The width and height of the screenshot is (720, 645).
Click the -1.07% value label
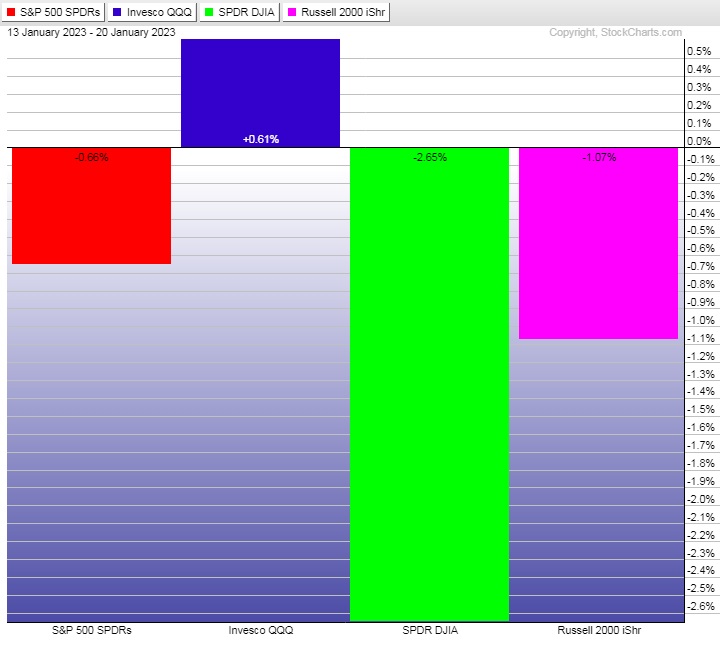point(599,157)
